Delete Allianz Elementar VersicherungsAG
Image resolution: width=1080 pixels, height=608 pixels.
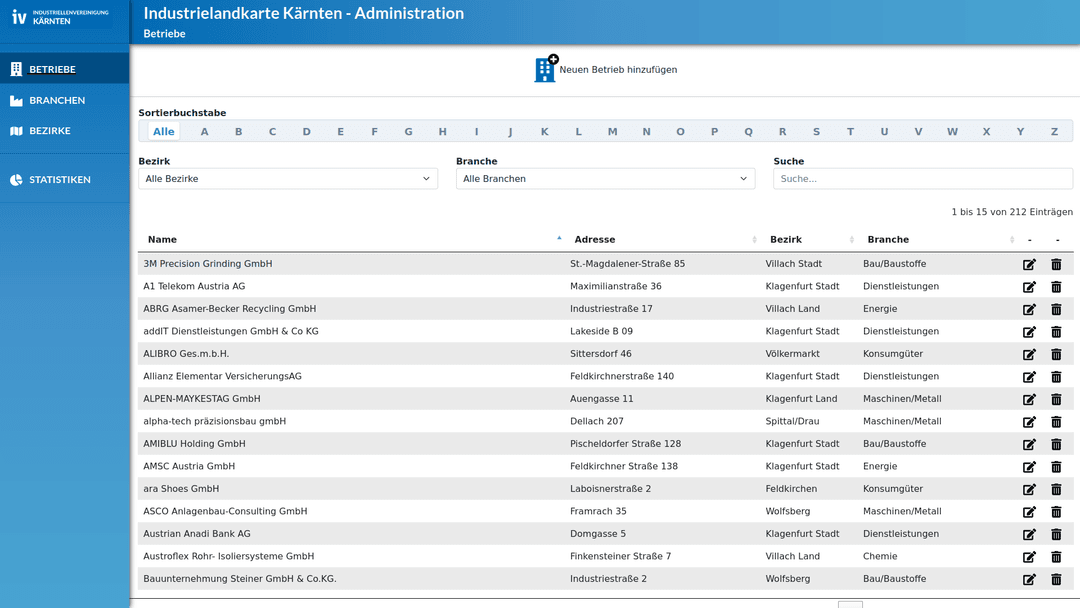(x=1056, y=377)
